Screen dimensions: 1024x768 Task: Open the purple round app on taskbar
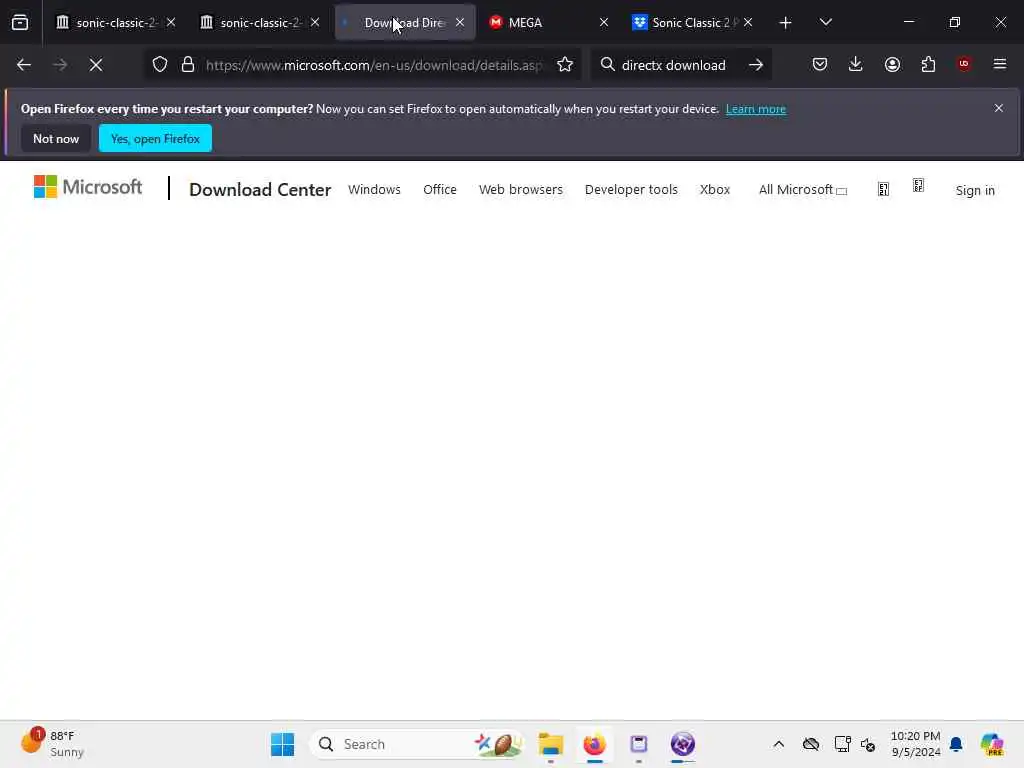(682, 744)
